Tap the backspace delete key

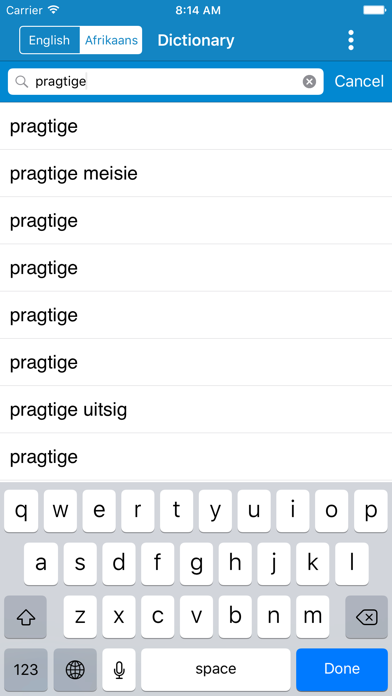(367, 617)
